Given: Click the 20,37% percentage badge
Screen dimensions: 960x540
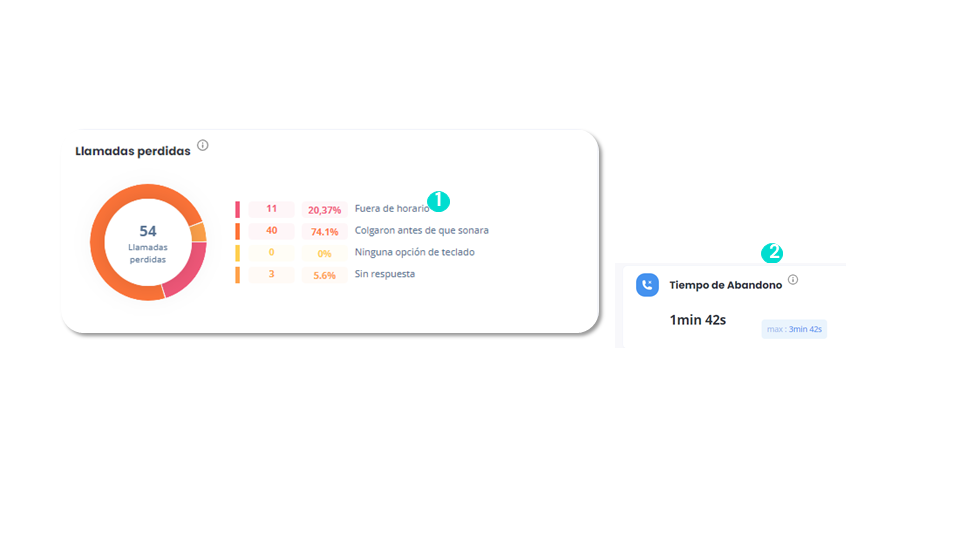Looking at the screenshot, I should click(324, 210).
